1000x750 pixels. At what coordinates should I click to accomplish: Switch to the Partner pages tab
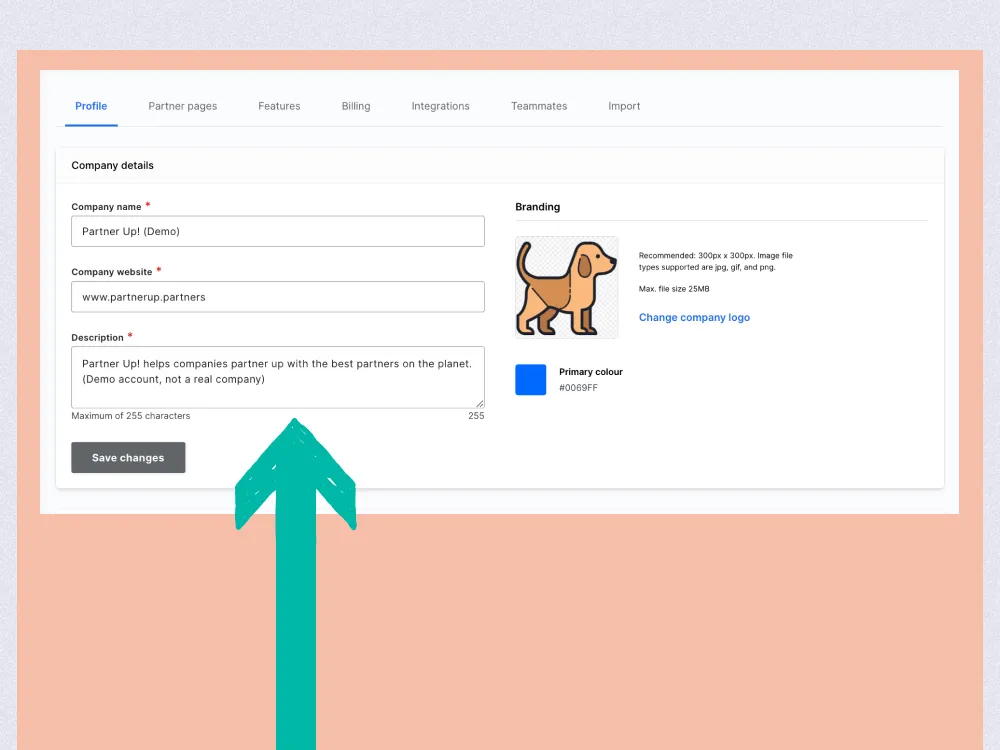coord(183,106)
